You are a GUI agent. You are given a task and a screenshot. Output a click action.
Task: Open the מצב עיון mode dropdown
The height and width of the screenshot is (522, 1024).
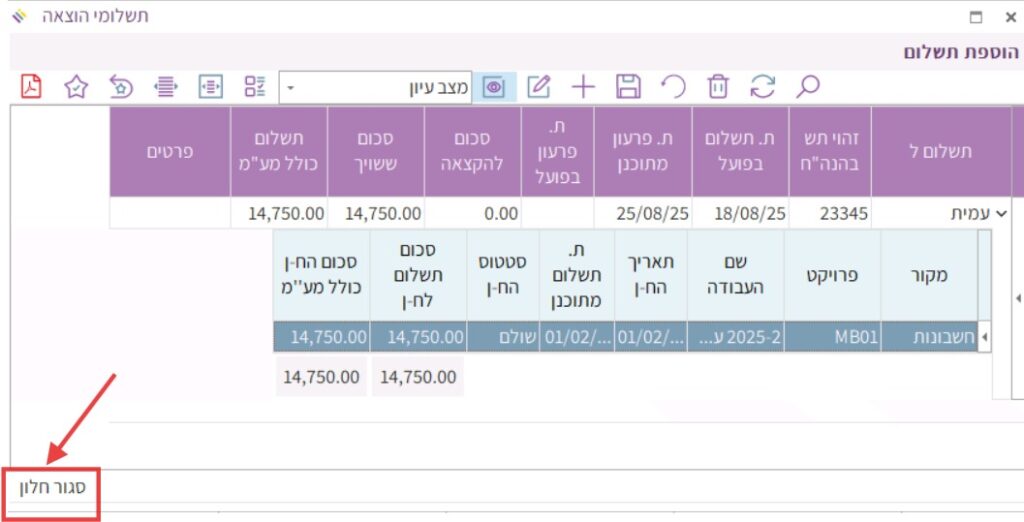click(x=291, y=87)
